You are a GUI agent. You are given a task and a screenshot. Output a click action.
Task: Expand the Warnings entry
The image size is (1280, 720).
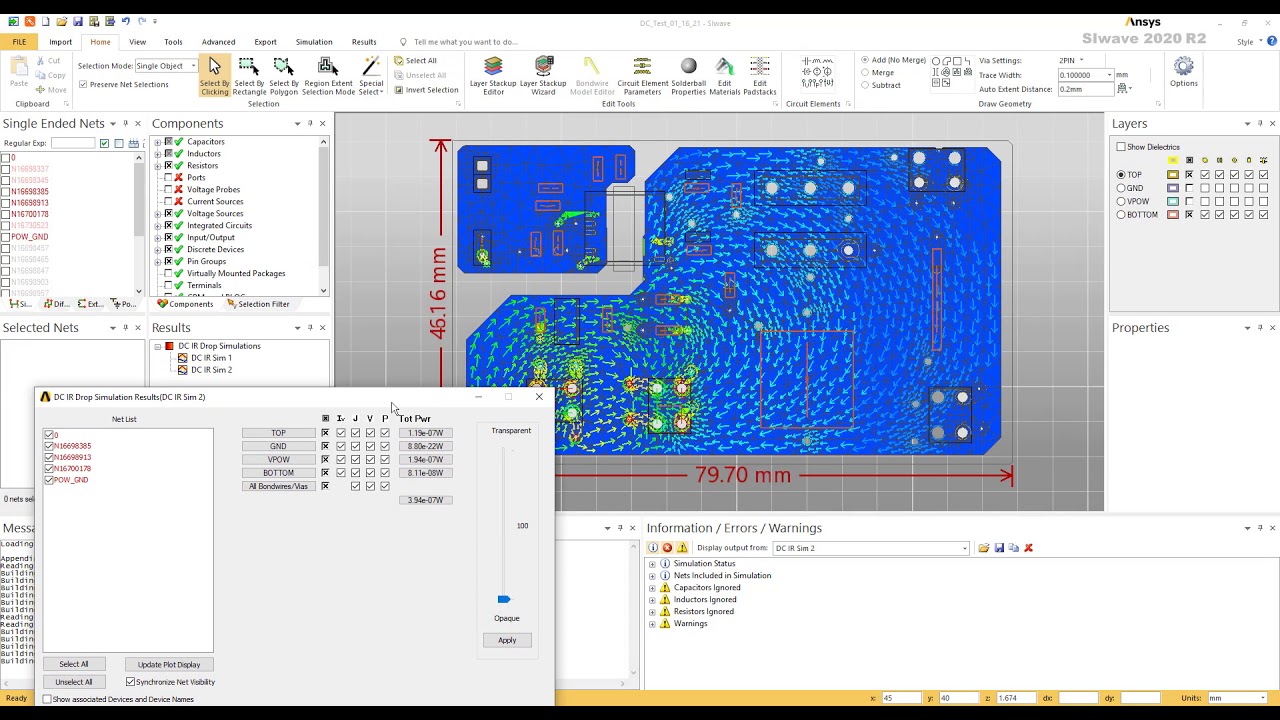(x=652, y=624)
